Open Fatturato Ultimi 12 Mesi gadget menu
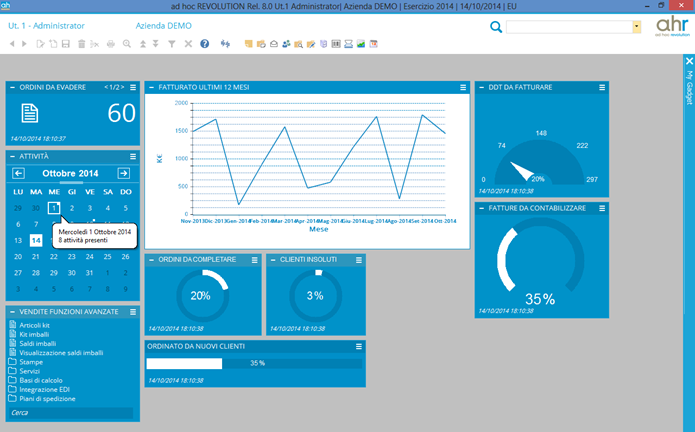Screen dimensions: 695x432 463,88
